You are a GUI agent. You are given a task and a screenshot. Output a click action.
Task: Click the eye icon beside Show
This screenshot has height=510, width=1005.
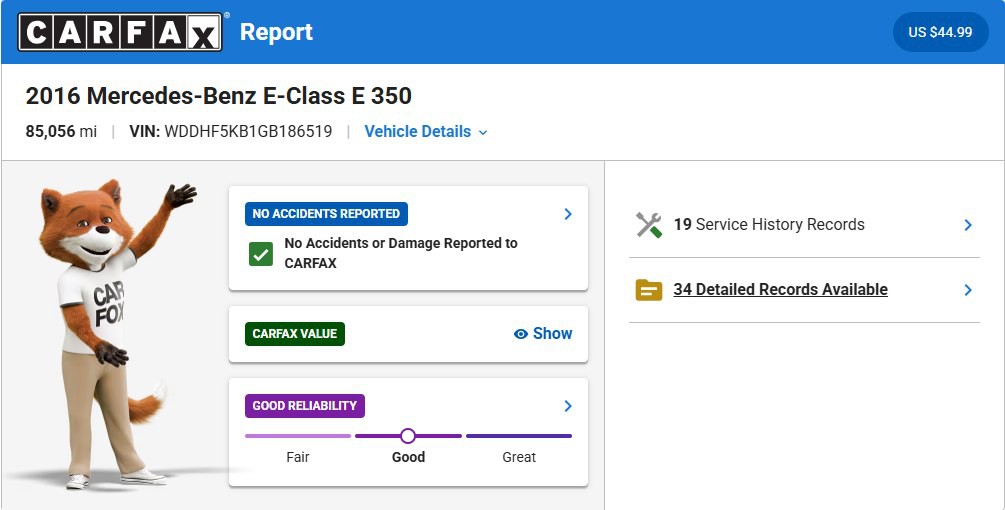[521, 334]
